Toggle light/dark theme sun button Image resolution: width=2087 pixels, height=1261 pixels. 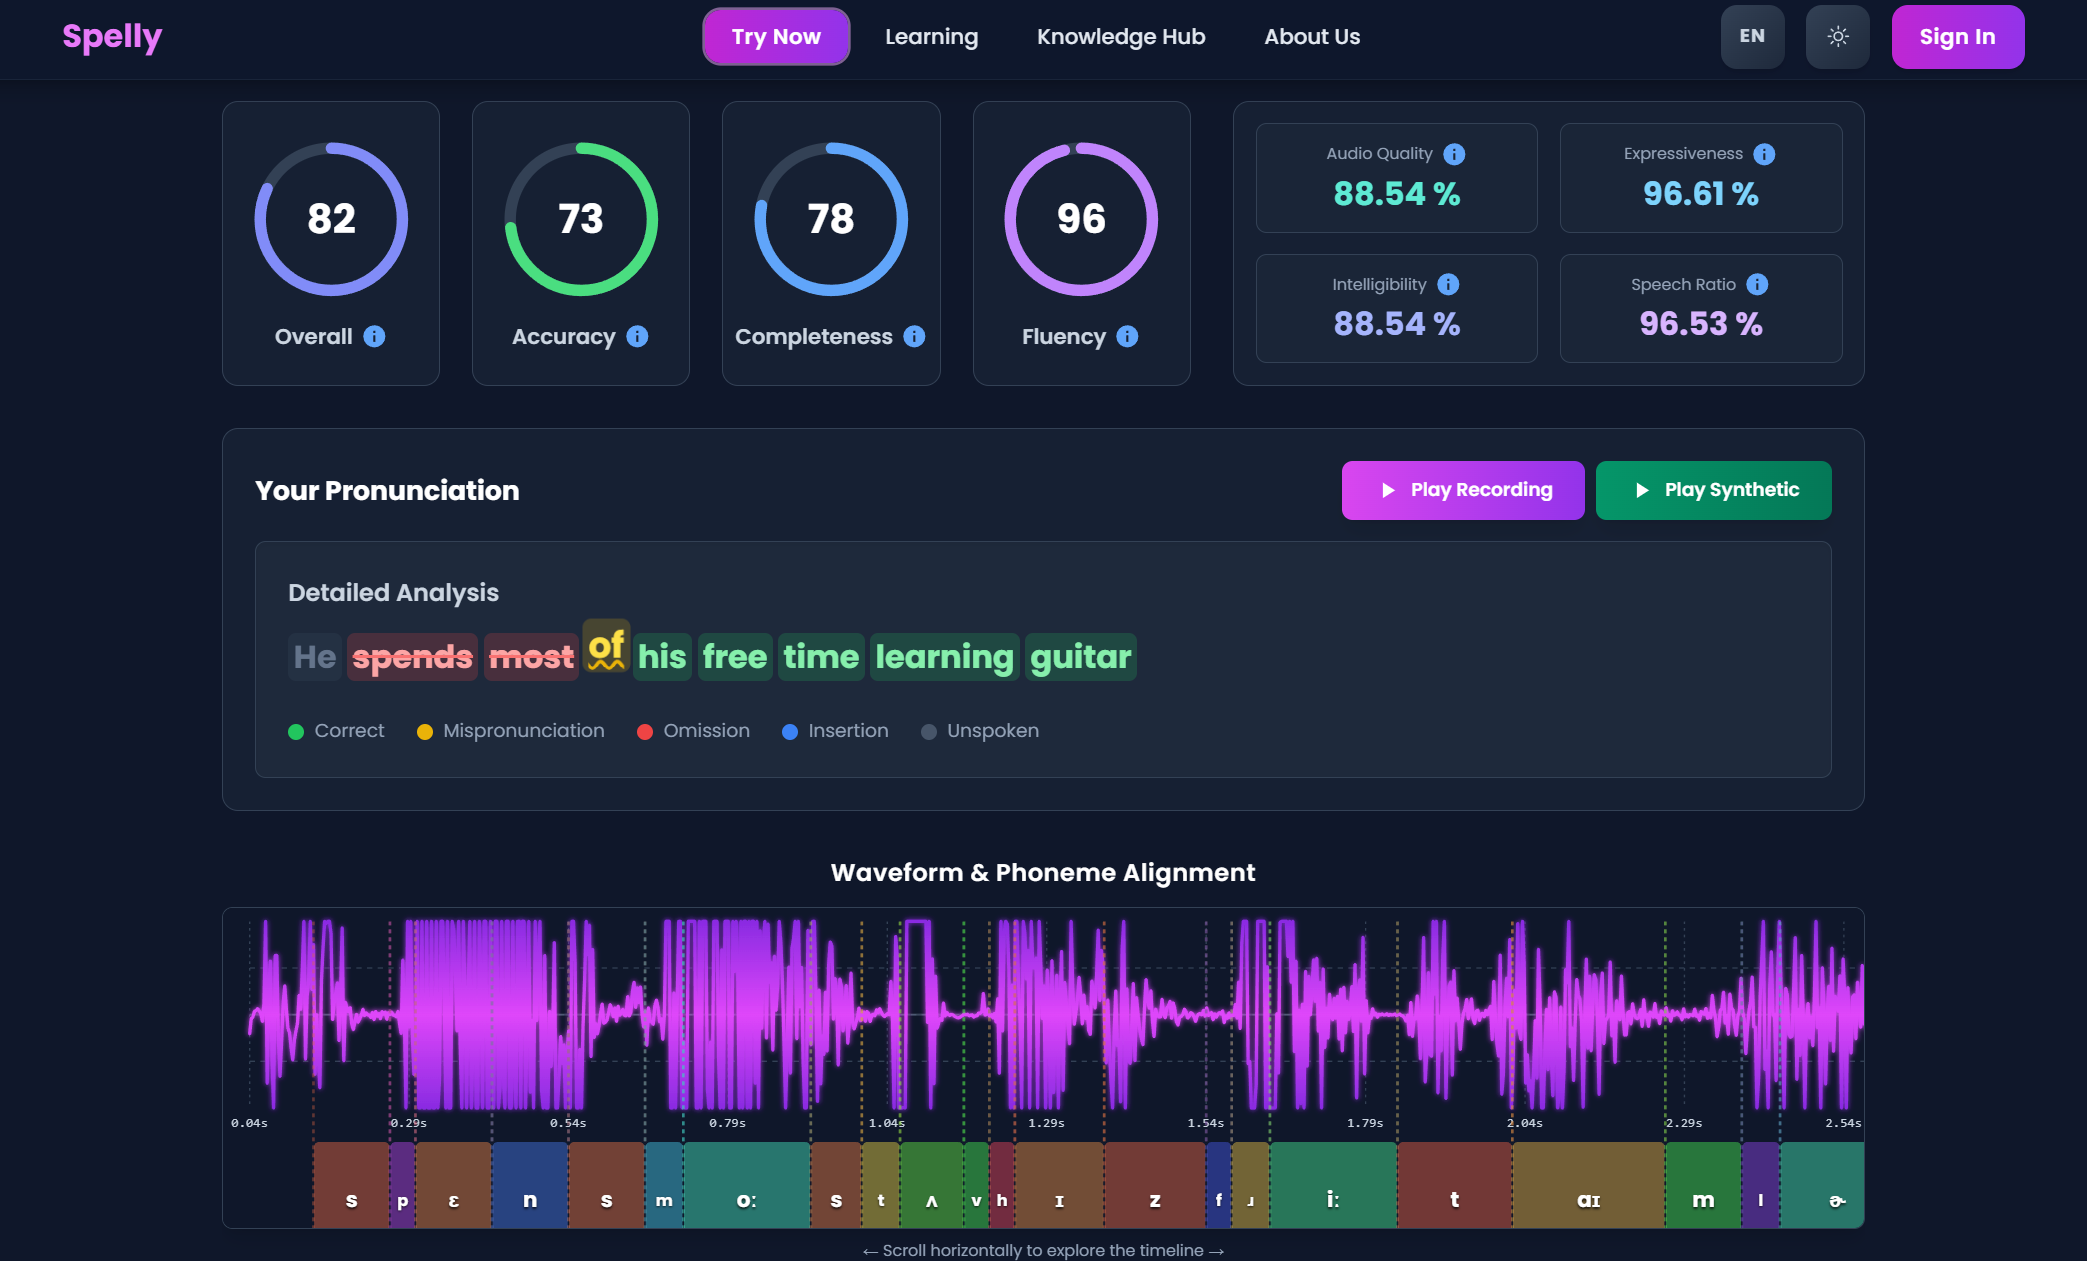point(1837,37)
